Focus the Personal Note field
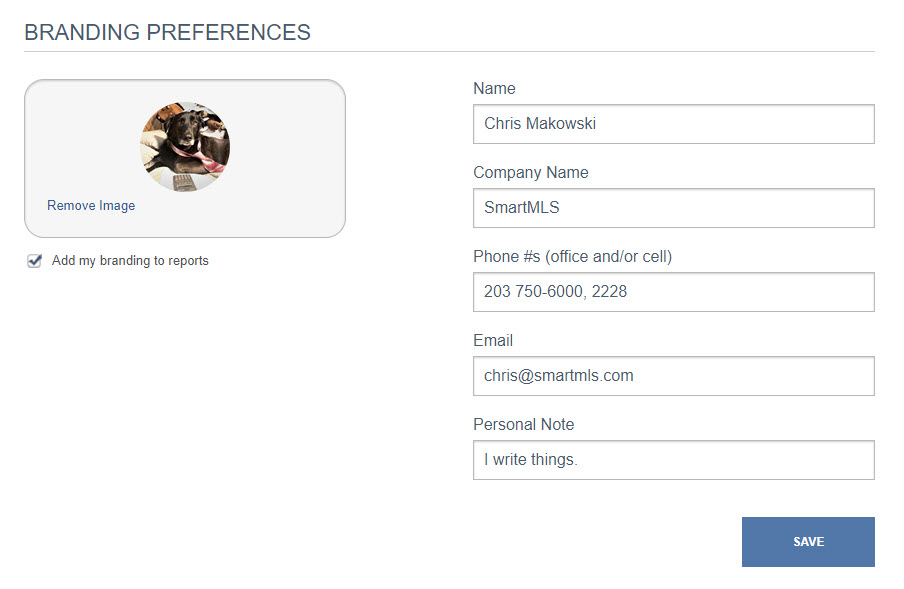 click(673, 460)
